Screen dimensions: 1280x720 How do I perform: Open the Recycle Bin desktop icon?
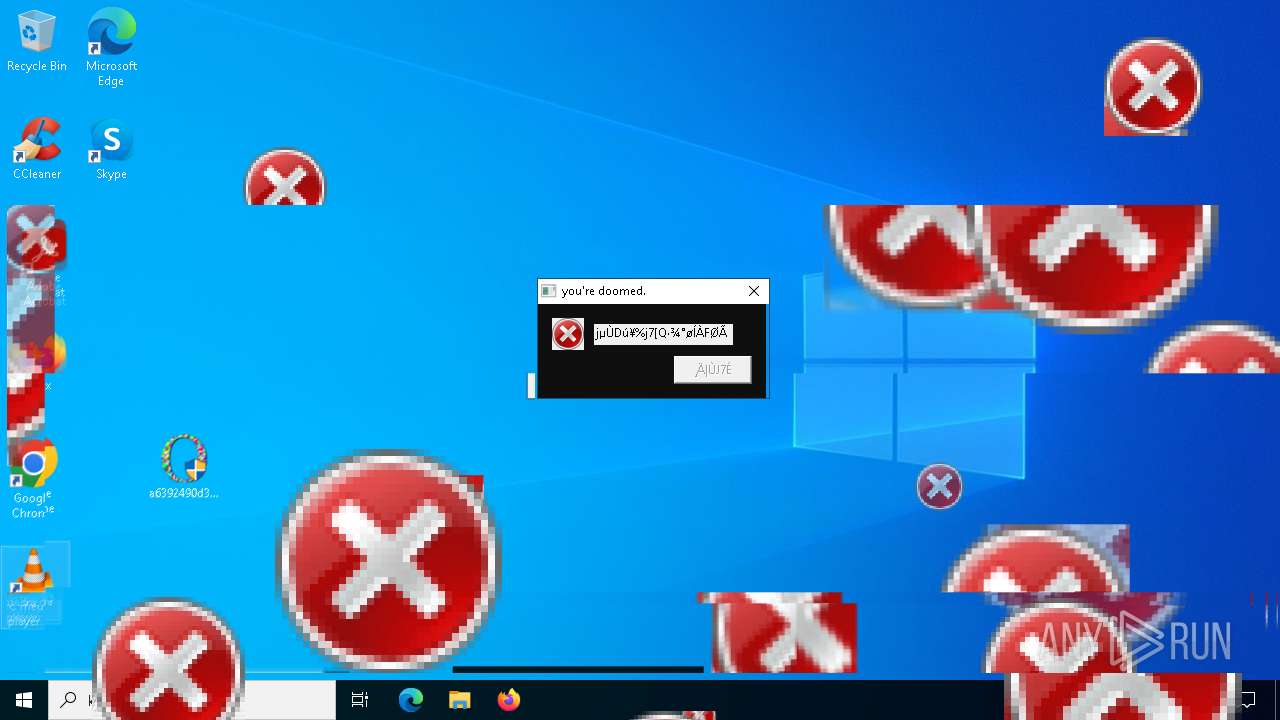click(x=37, y=42)
